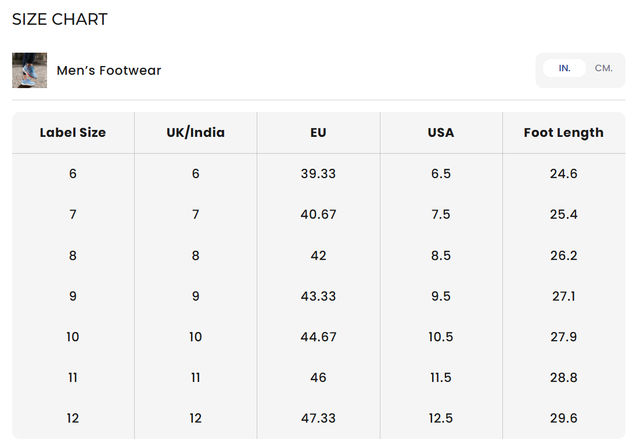Click the USA column header
This screenshot has height=448, width=640.
coord(441,133)
